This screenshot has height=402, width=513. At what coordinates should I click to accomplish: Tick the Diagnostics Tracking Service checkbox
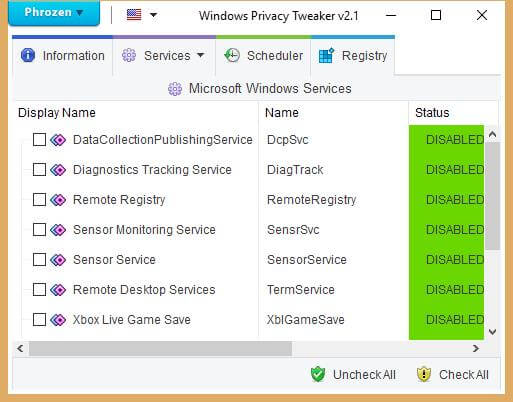(39, 170)
